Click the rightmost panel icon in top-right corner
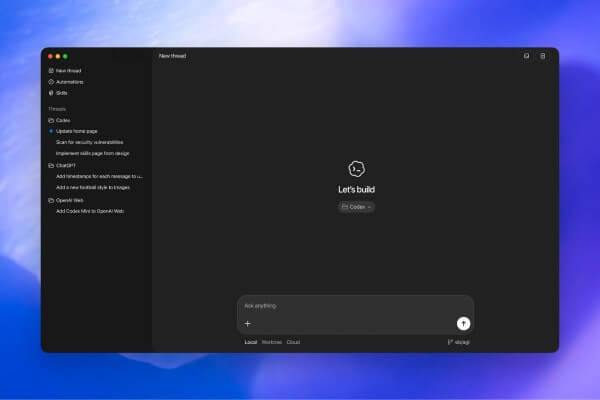 (543, 56)
